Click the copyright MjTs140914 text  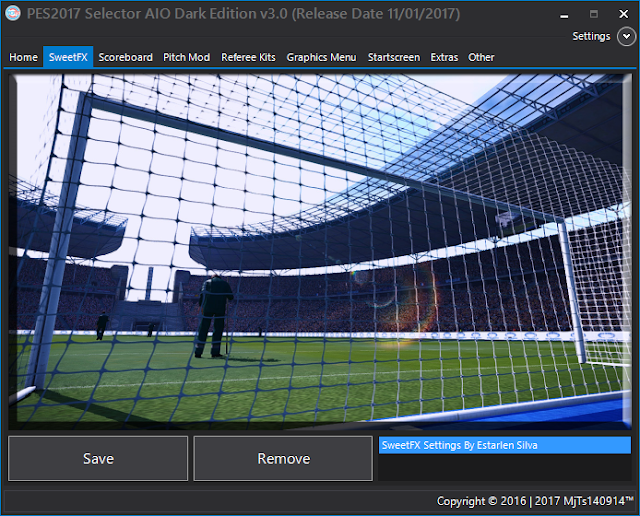(535, 501)
